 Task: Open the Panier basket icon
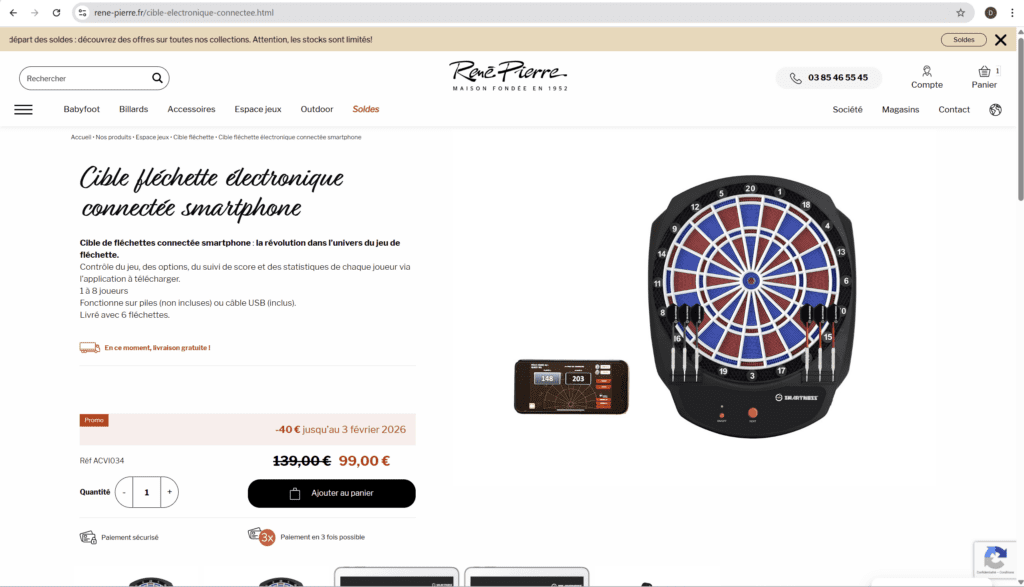(x=984, y=77)
